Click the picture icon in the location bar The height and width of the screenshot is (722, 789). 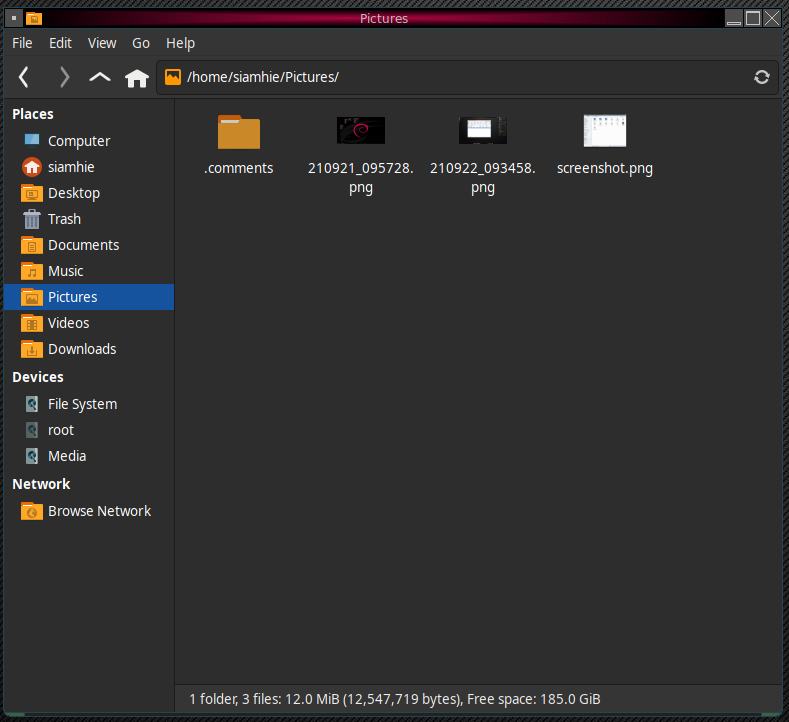click(173, 77)
